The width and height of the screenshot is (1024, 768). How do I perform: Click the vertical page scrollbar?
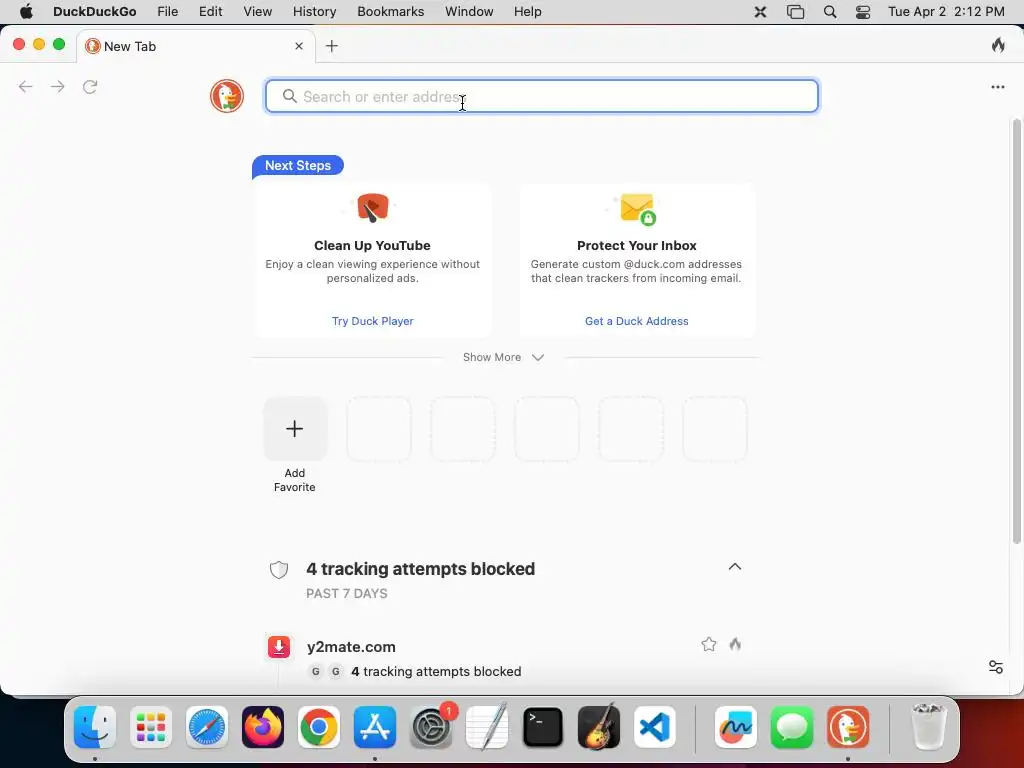click(x=1016, y=331)
